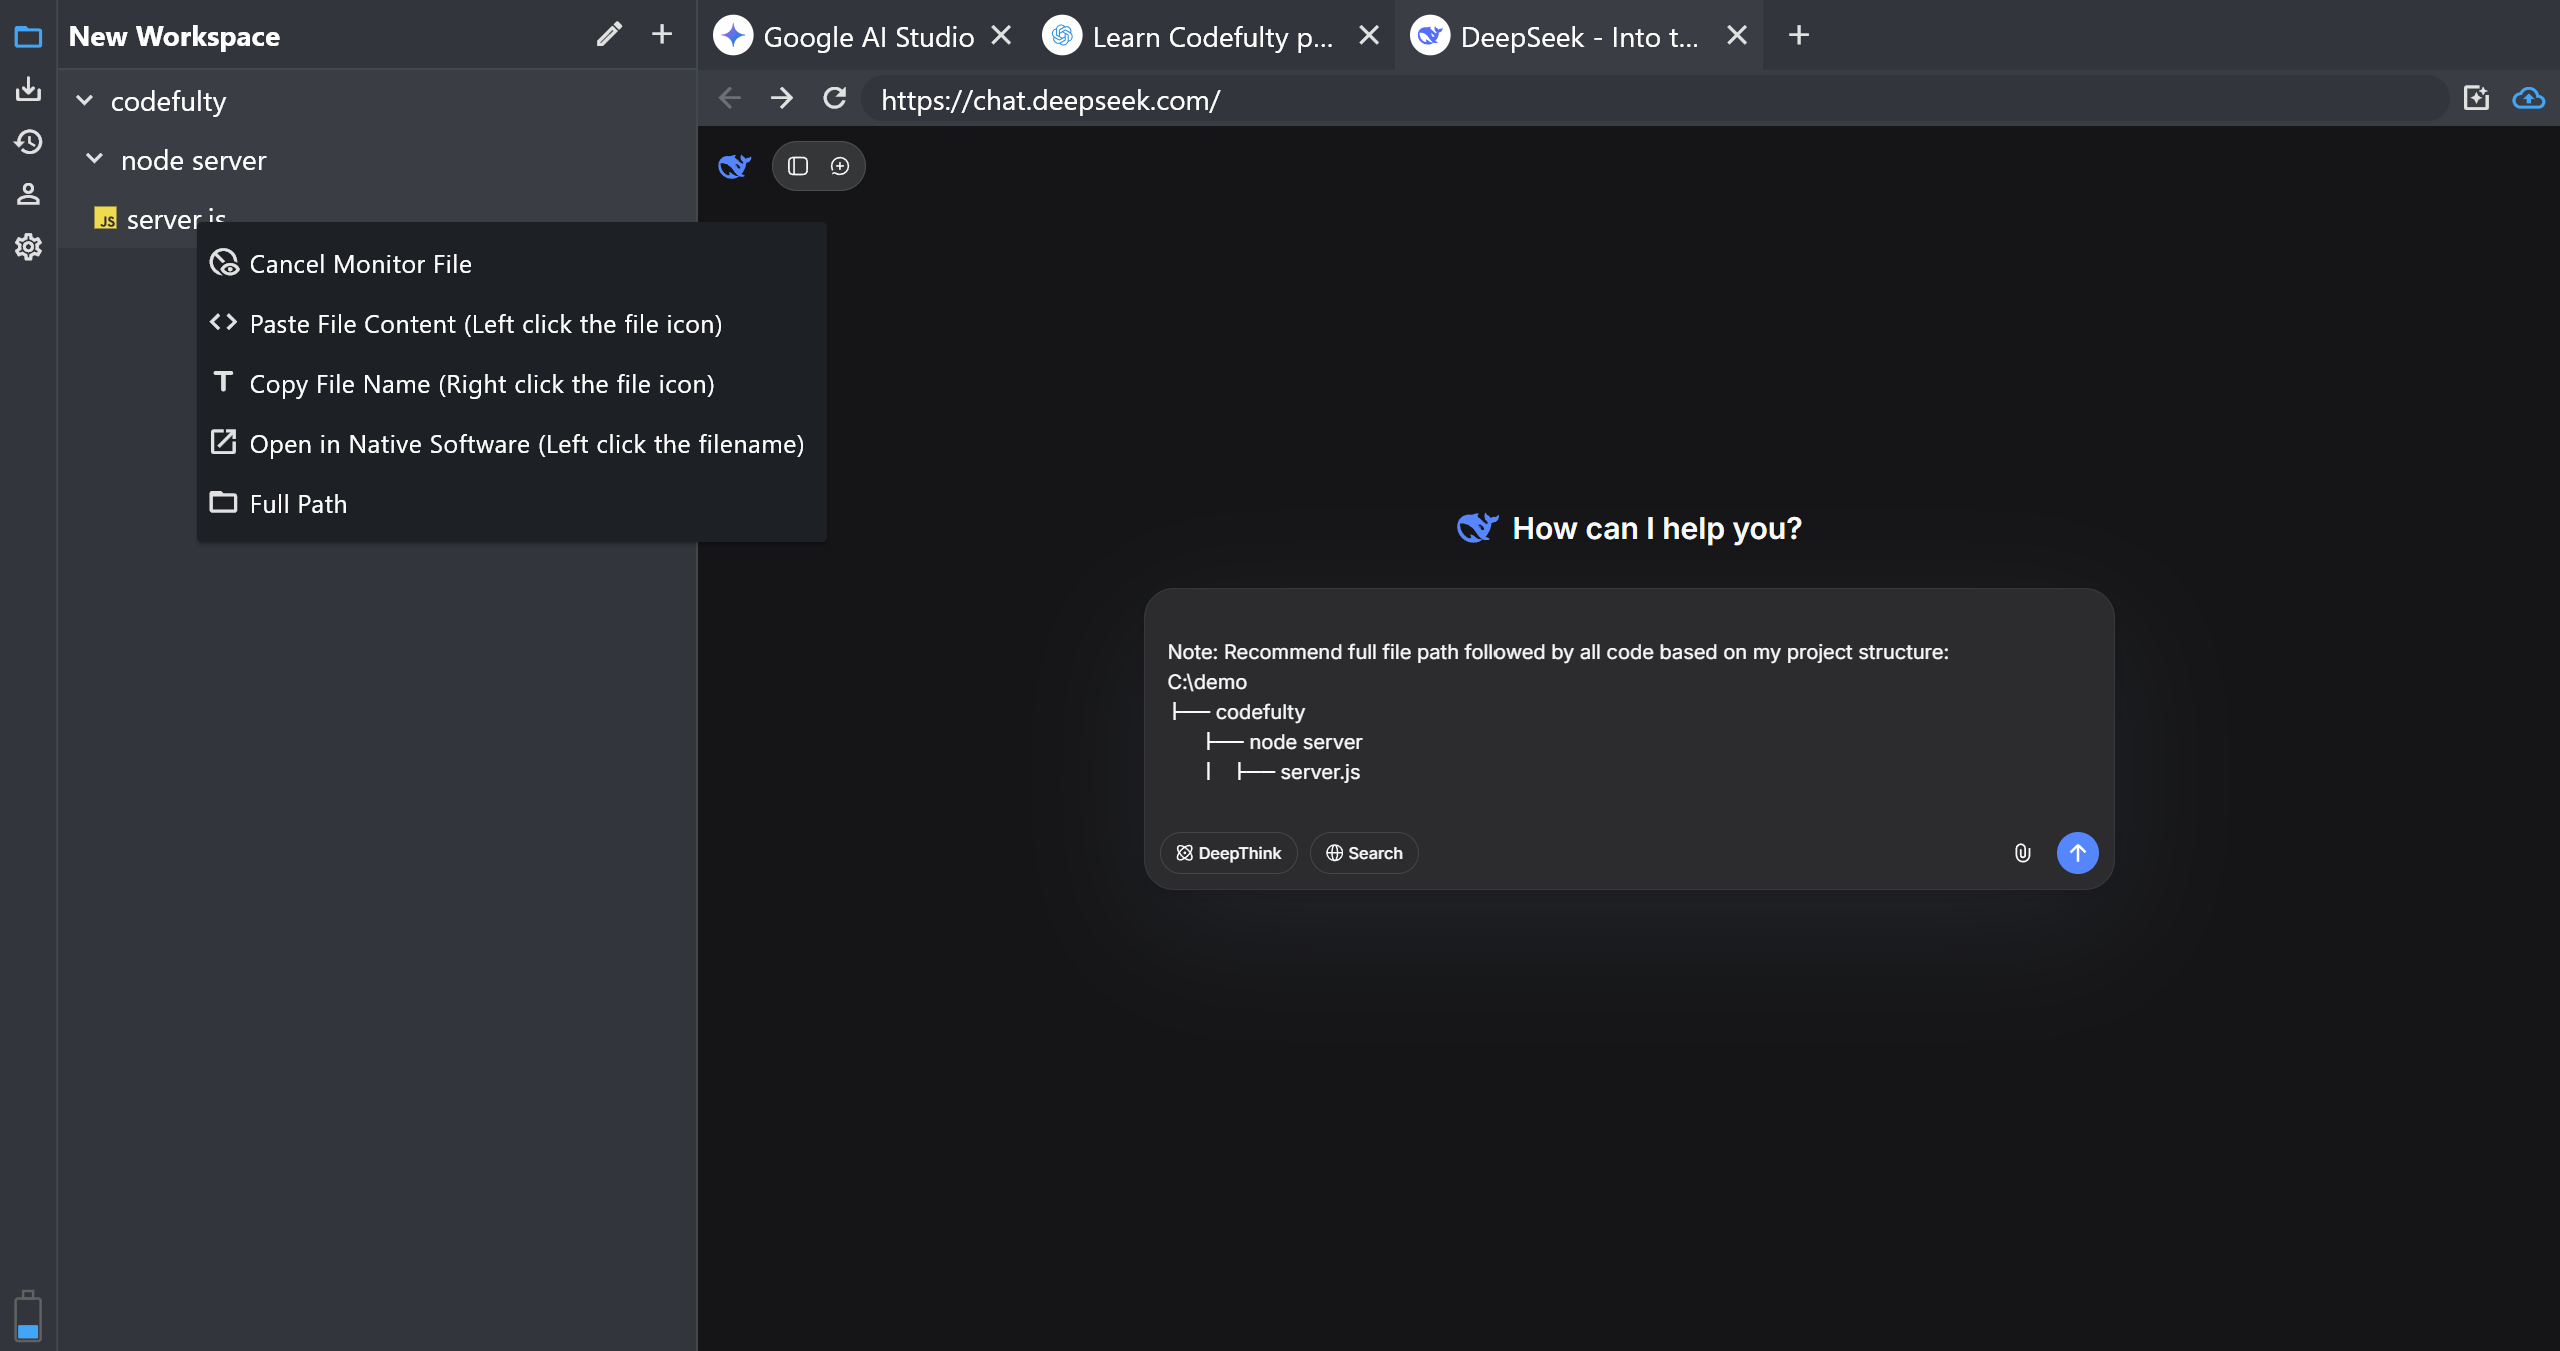Click the pencil icon to rename workspace
This screenshot has width=2560, height=1351.
[x=609, y=35]
